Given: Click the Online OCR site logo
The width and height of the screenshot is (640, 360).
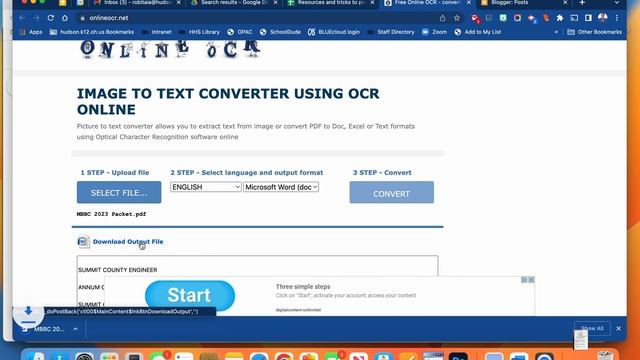Looking at the screenshot, I should (x=170, y=49).
